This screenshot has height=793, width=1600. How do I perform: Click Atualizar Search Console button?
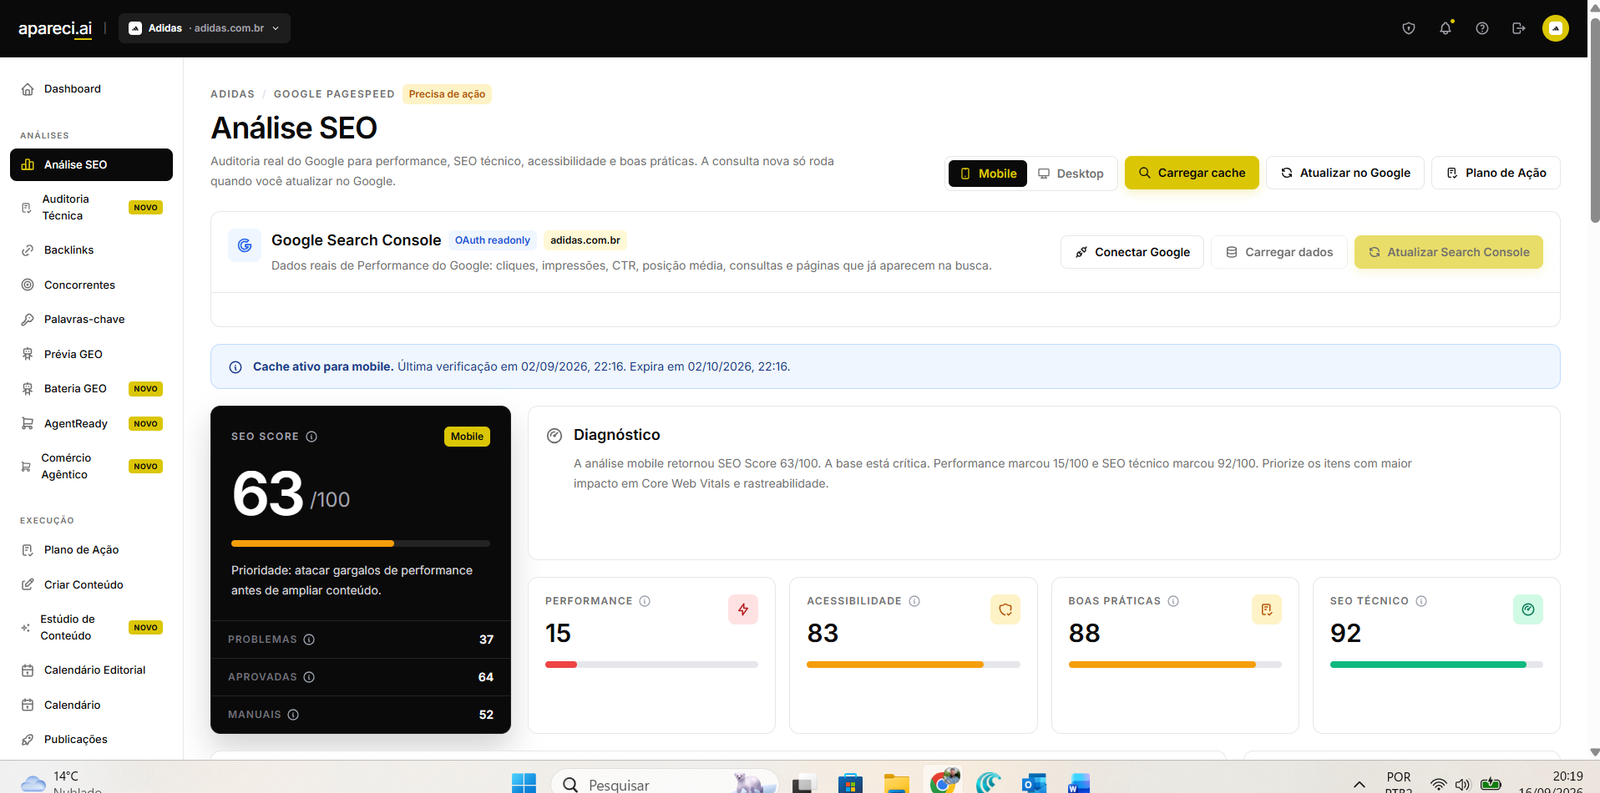pos(1449,252)
